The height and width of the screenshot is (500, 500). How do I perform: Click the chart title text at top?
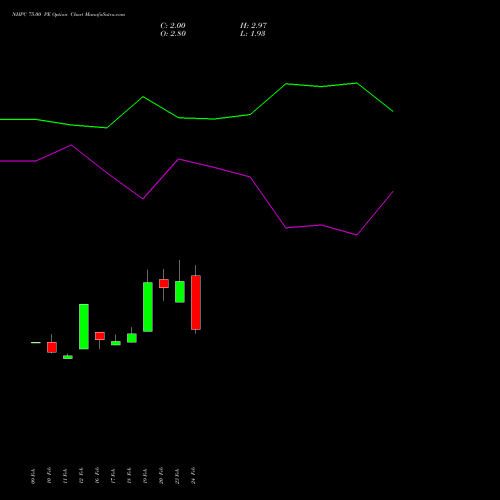(68, 15)
